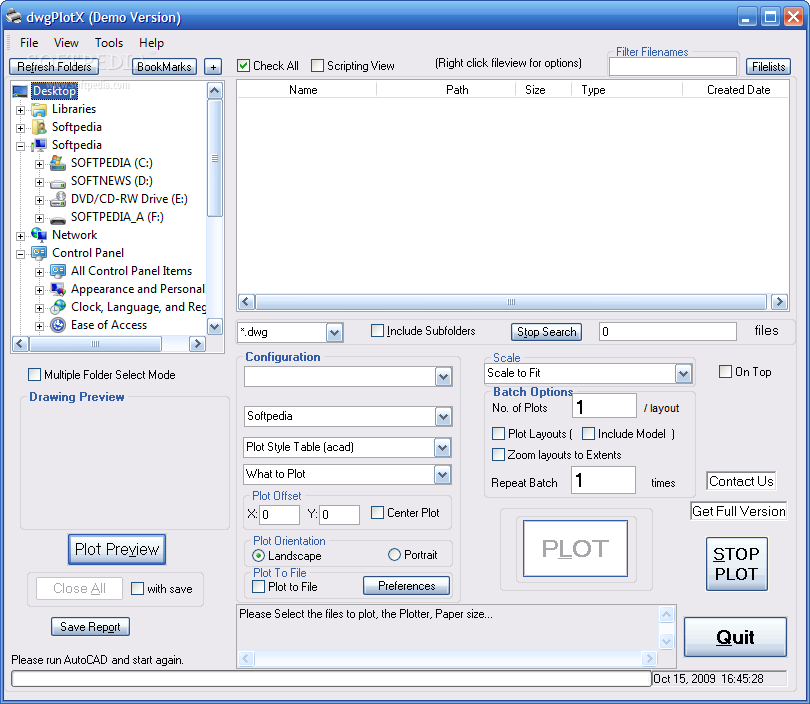Viewport: 810px width, 704px height.
Task: Click the Softpedia user folder icon
Action: tap(39, 127)
